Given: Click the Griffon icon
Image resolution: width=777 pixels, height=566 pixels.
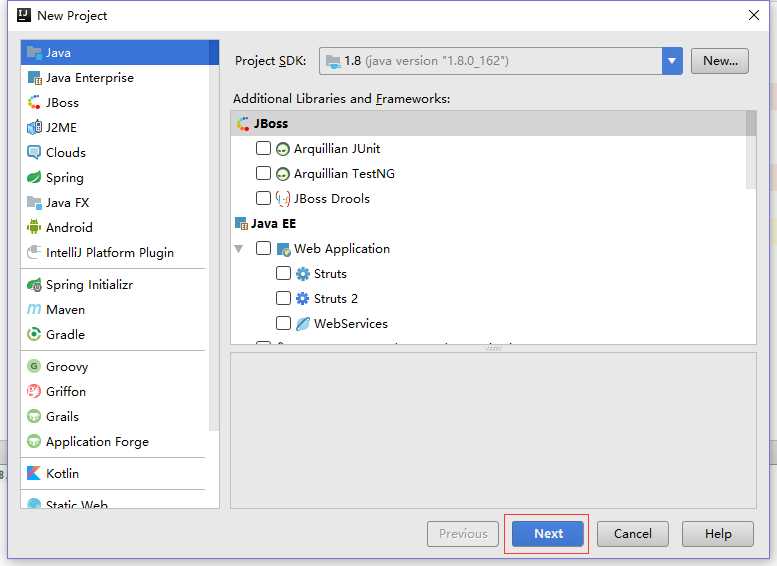Looking at the screenshot, I should click(x=34, y=391).
